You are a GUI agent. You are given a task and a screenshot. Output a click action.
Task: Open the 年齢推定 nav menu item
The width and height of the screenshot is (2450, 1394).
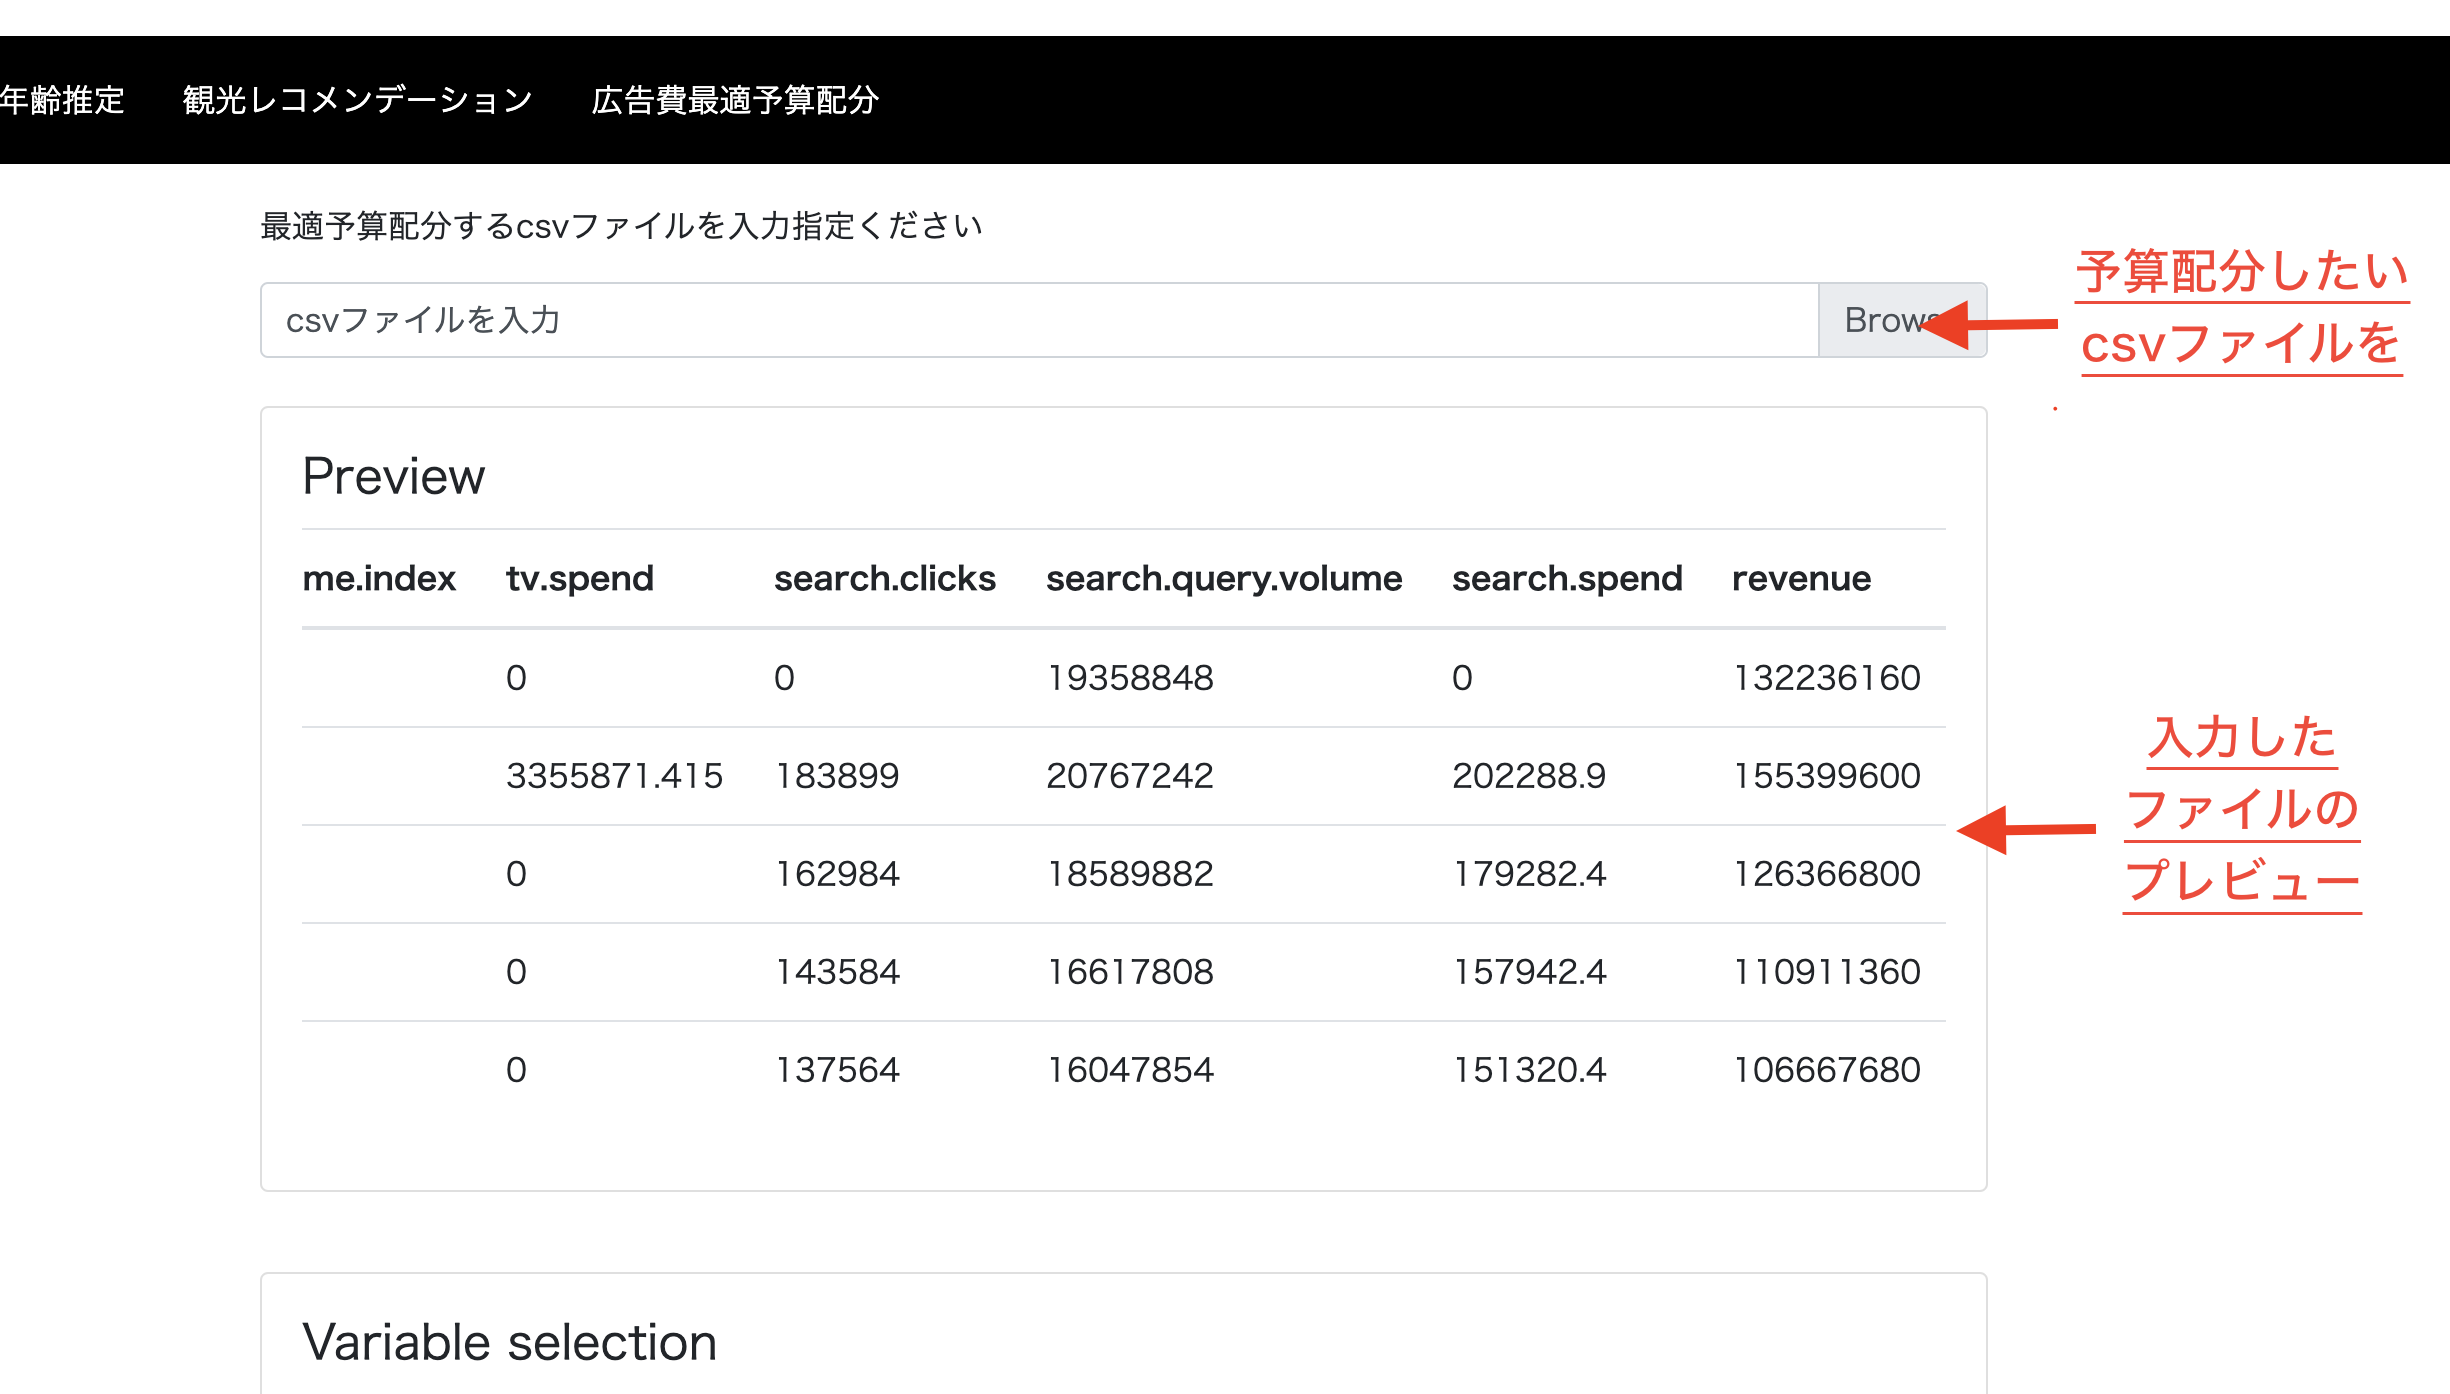(x=62, y=100)
